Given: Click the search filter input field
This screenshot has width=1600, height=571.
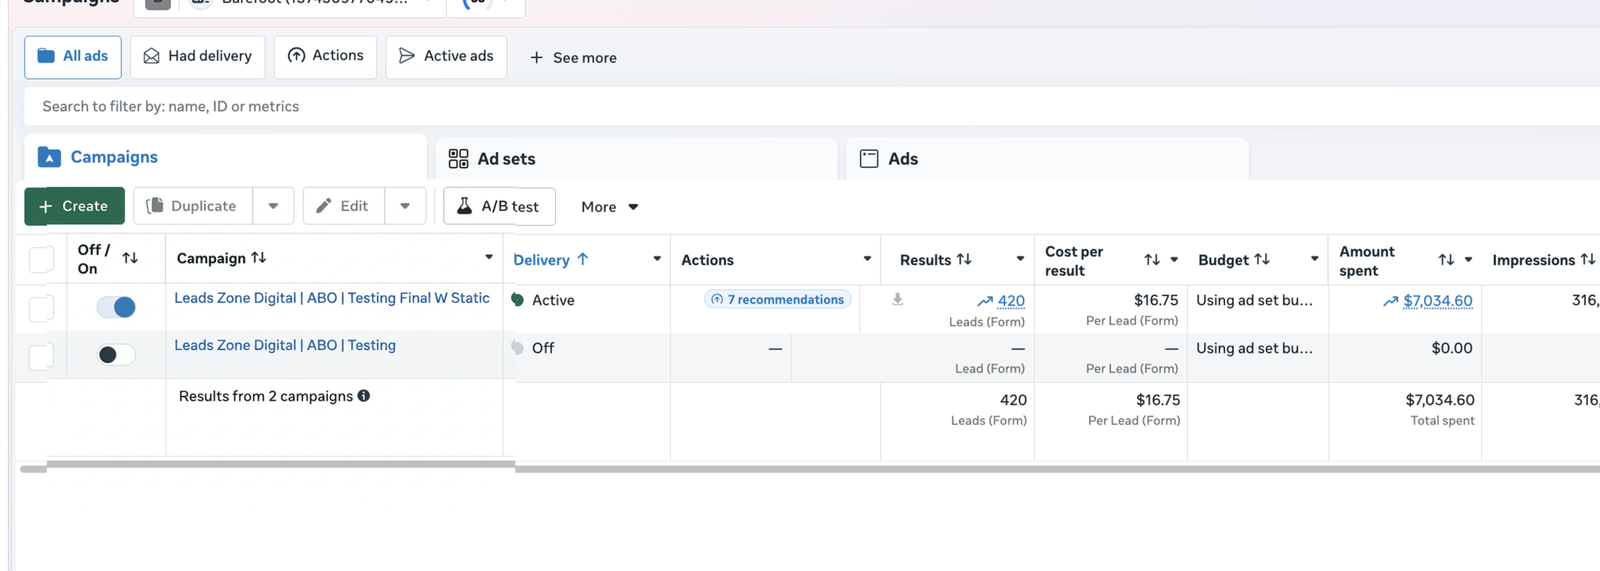Looking at the screenshot, I should coord(812,106).
